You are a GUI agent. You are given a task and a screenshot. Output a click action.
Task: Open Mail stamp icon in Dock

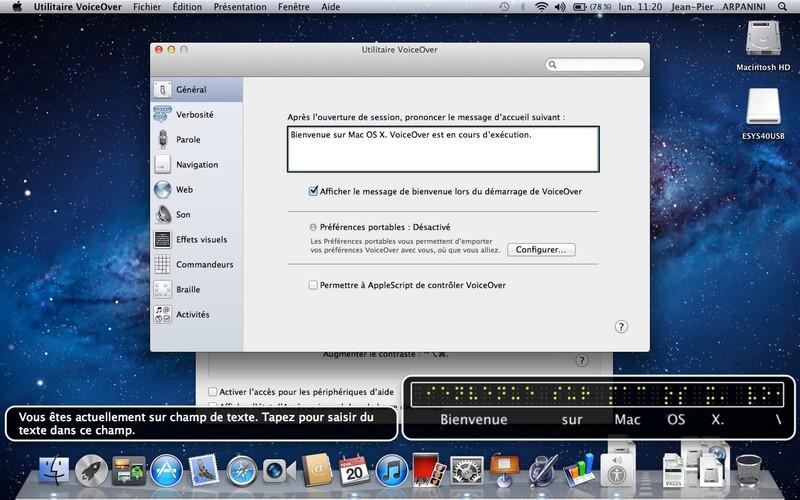pos(204,470)
